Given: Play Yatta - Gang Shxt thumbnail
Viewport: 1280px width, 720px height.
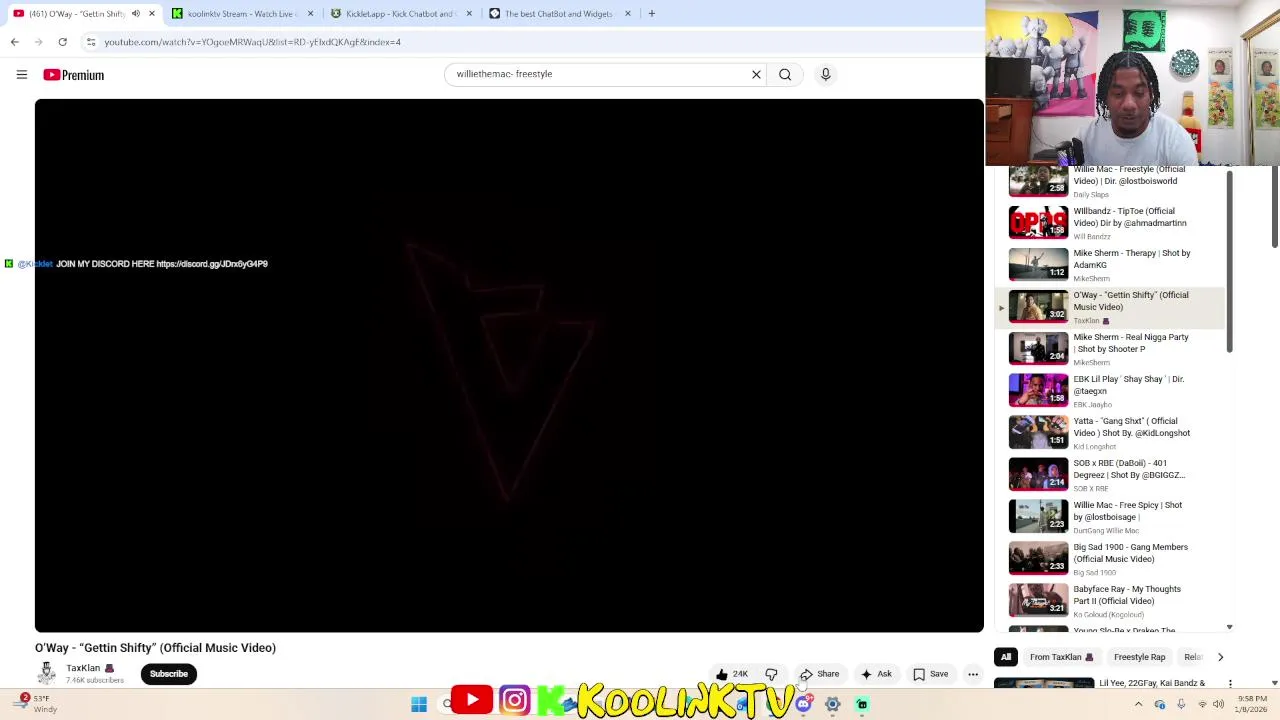Looking at the screenshot, I should pyautogui.click(x=1038, y=432).
